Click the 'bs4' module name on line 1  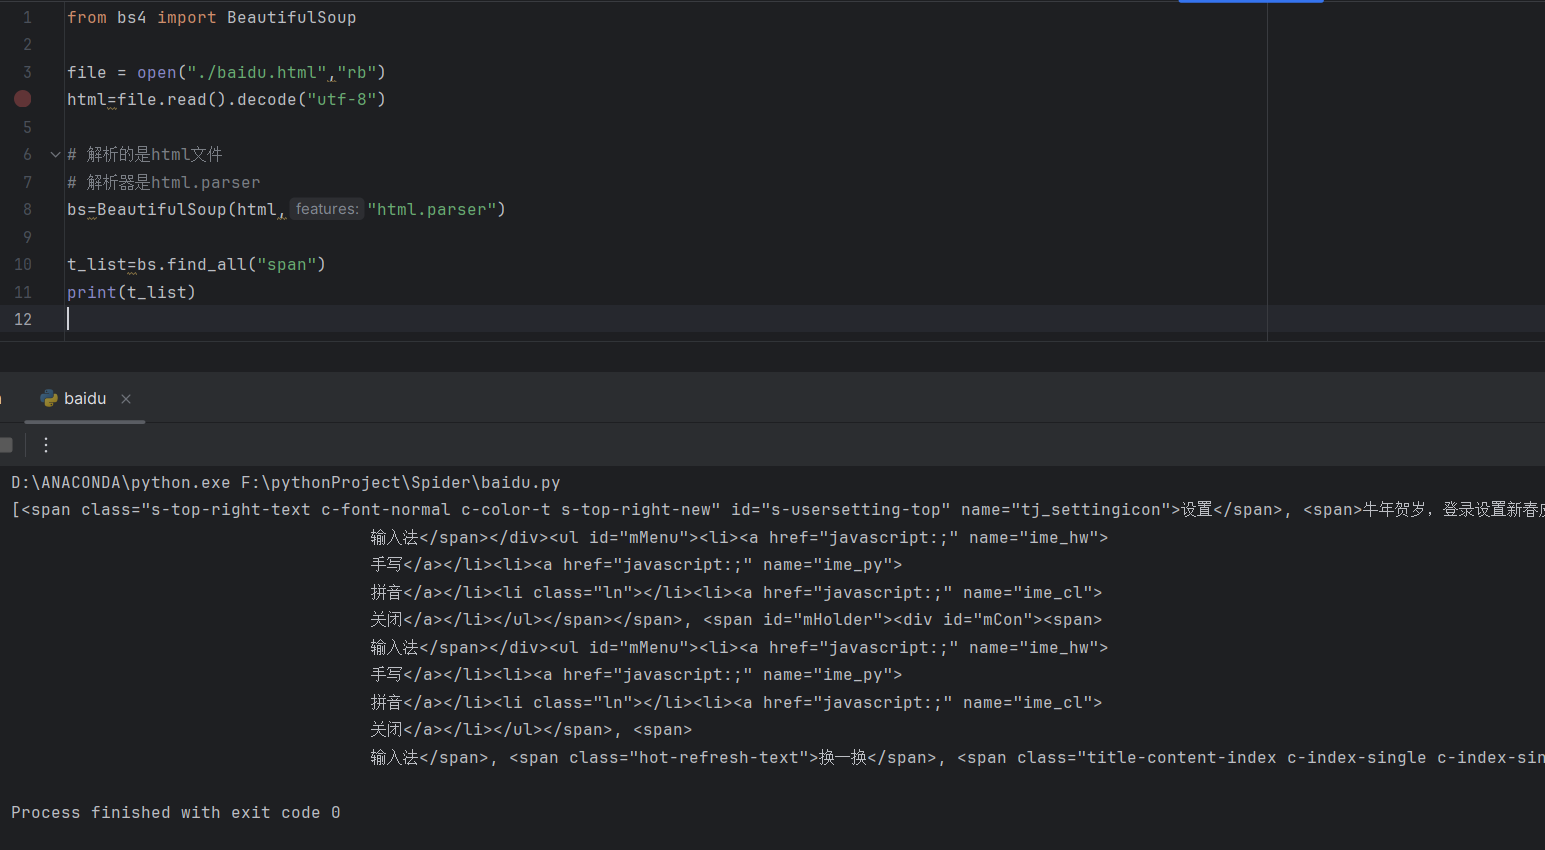pyautogui.click(x=132, y=17)
